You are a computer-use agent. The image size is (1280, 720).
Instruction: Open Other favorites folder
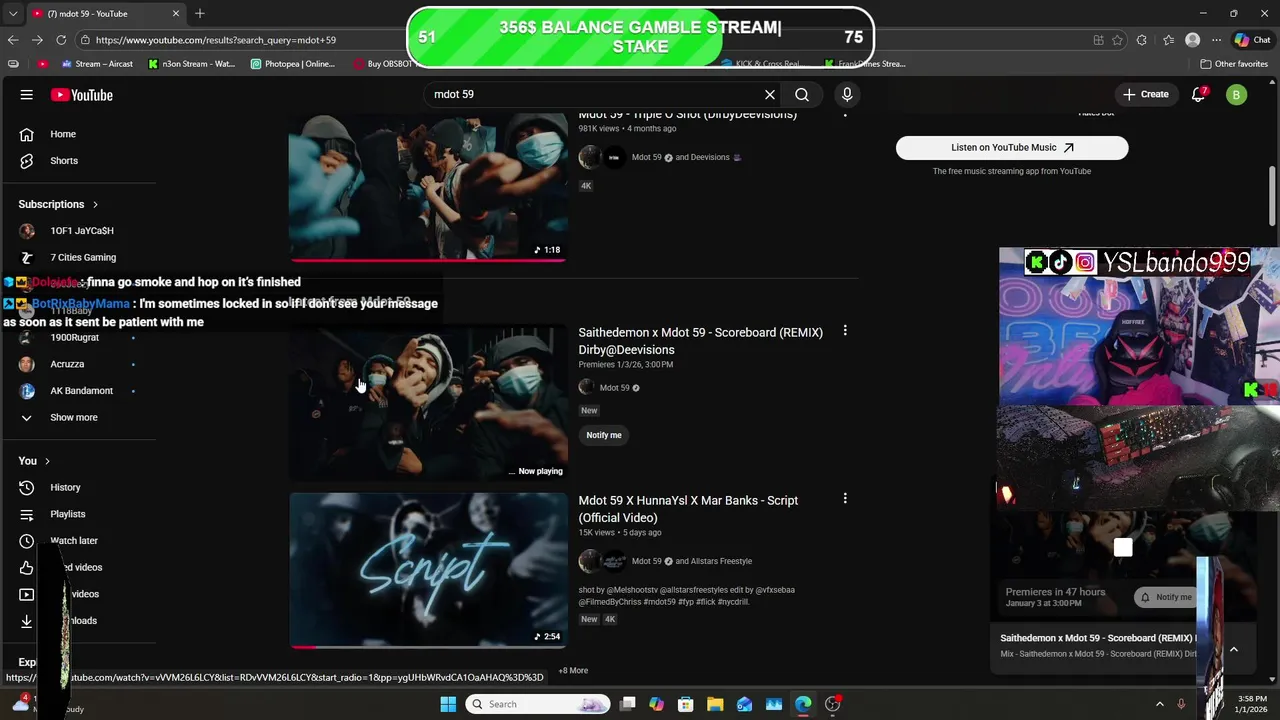pyautogui.click(x=1234, y=64)
